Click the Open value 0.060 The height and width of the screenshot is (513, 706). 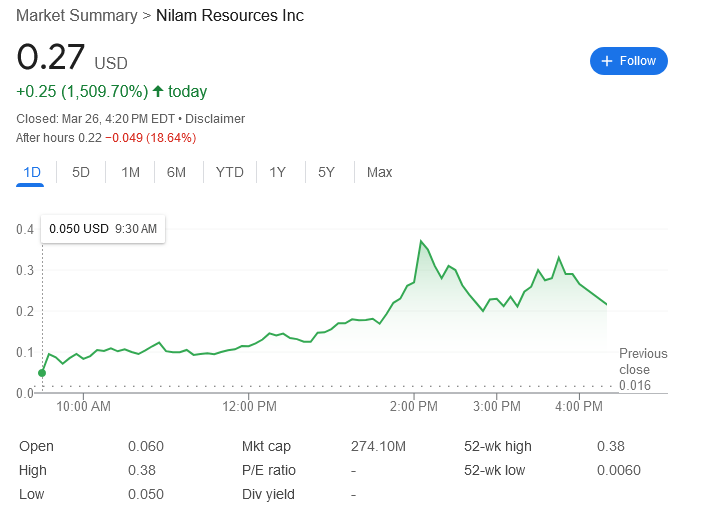point(146,446)
